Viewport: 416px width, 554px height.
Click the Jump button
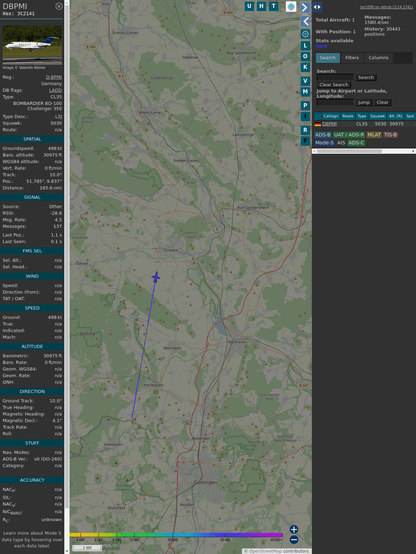pyautogui.click(x=364, y=102)
